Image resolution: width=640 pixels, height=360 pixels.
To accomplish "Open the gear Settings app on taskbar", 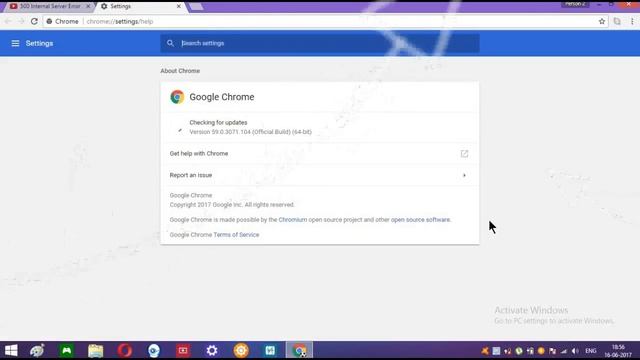I will pyautogui.click(x=212, y=351).
